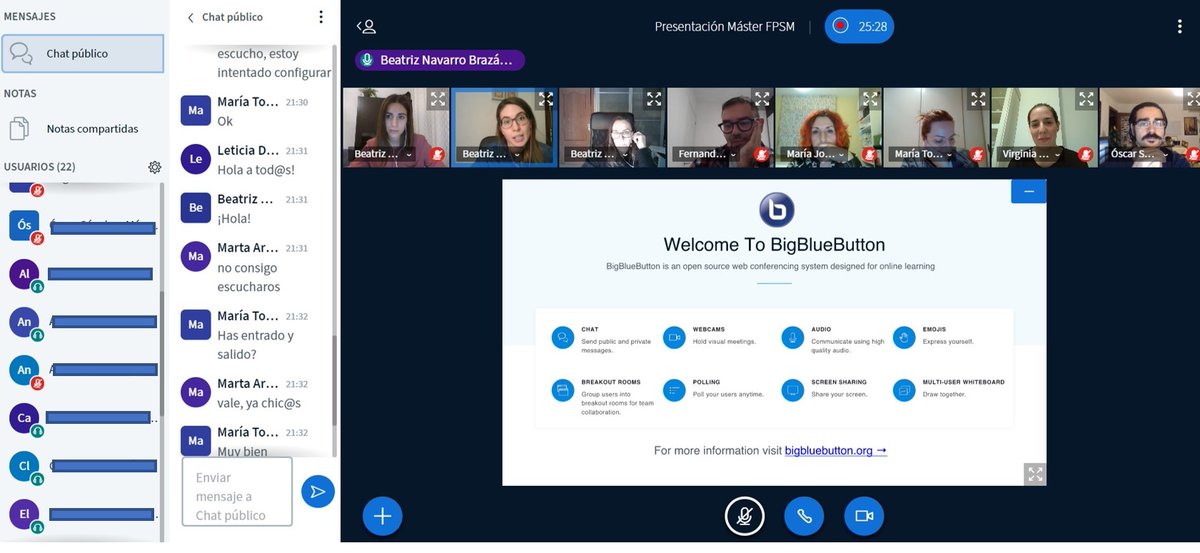Click the chat message '¡Hola!'
This screenshot has width=1200, height=553.
(x=234, y=218)
